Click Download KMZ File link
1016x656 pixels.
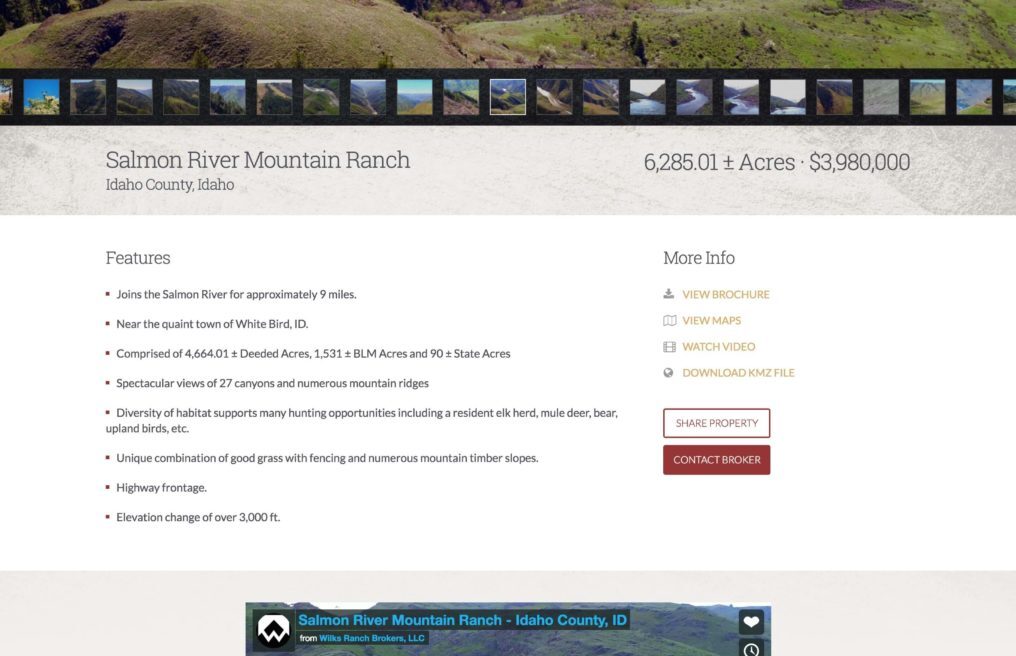(738, 373)
